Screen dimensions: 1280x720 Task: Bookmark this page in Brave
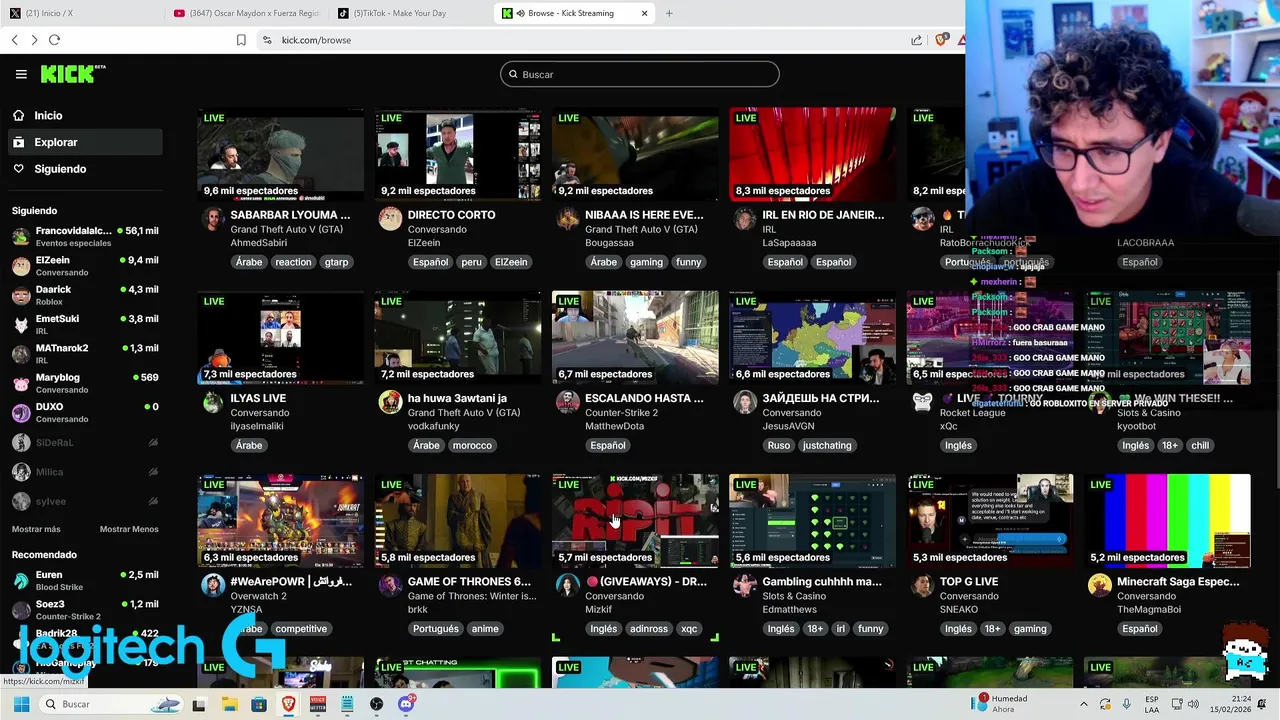tap(241, 40)
